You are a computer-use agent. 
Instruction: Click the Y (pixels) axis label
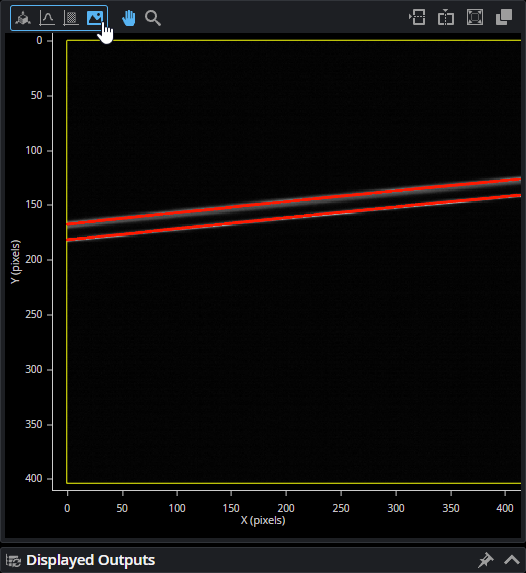coord(15,262)
